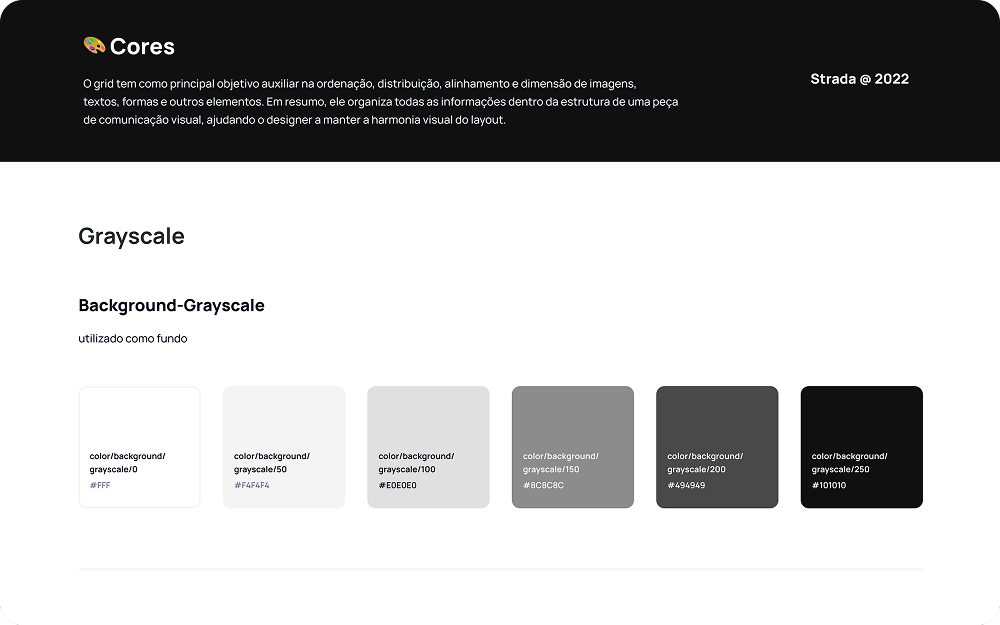Click the color/background/grayscale/0 token name
Viewport: 1000px width, 625px height.
(x=128, y=462)
